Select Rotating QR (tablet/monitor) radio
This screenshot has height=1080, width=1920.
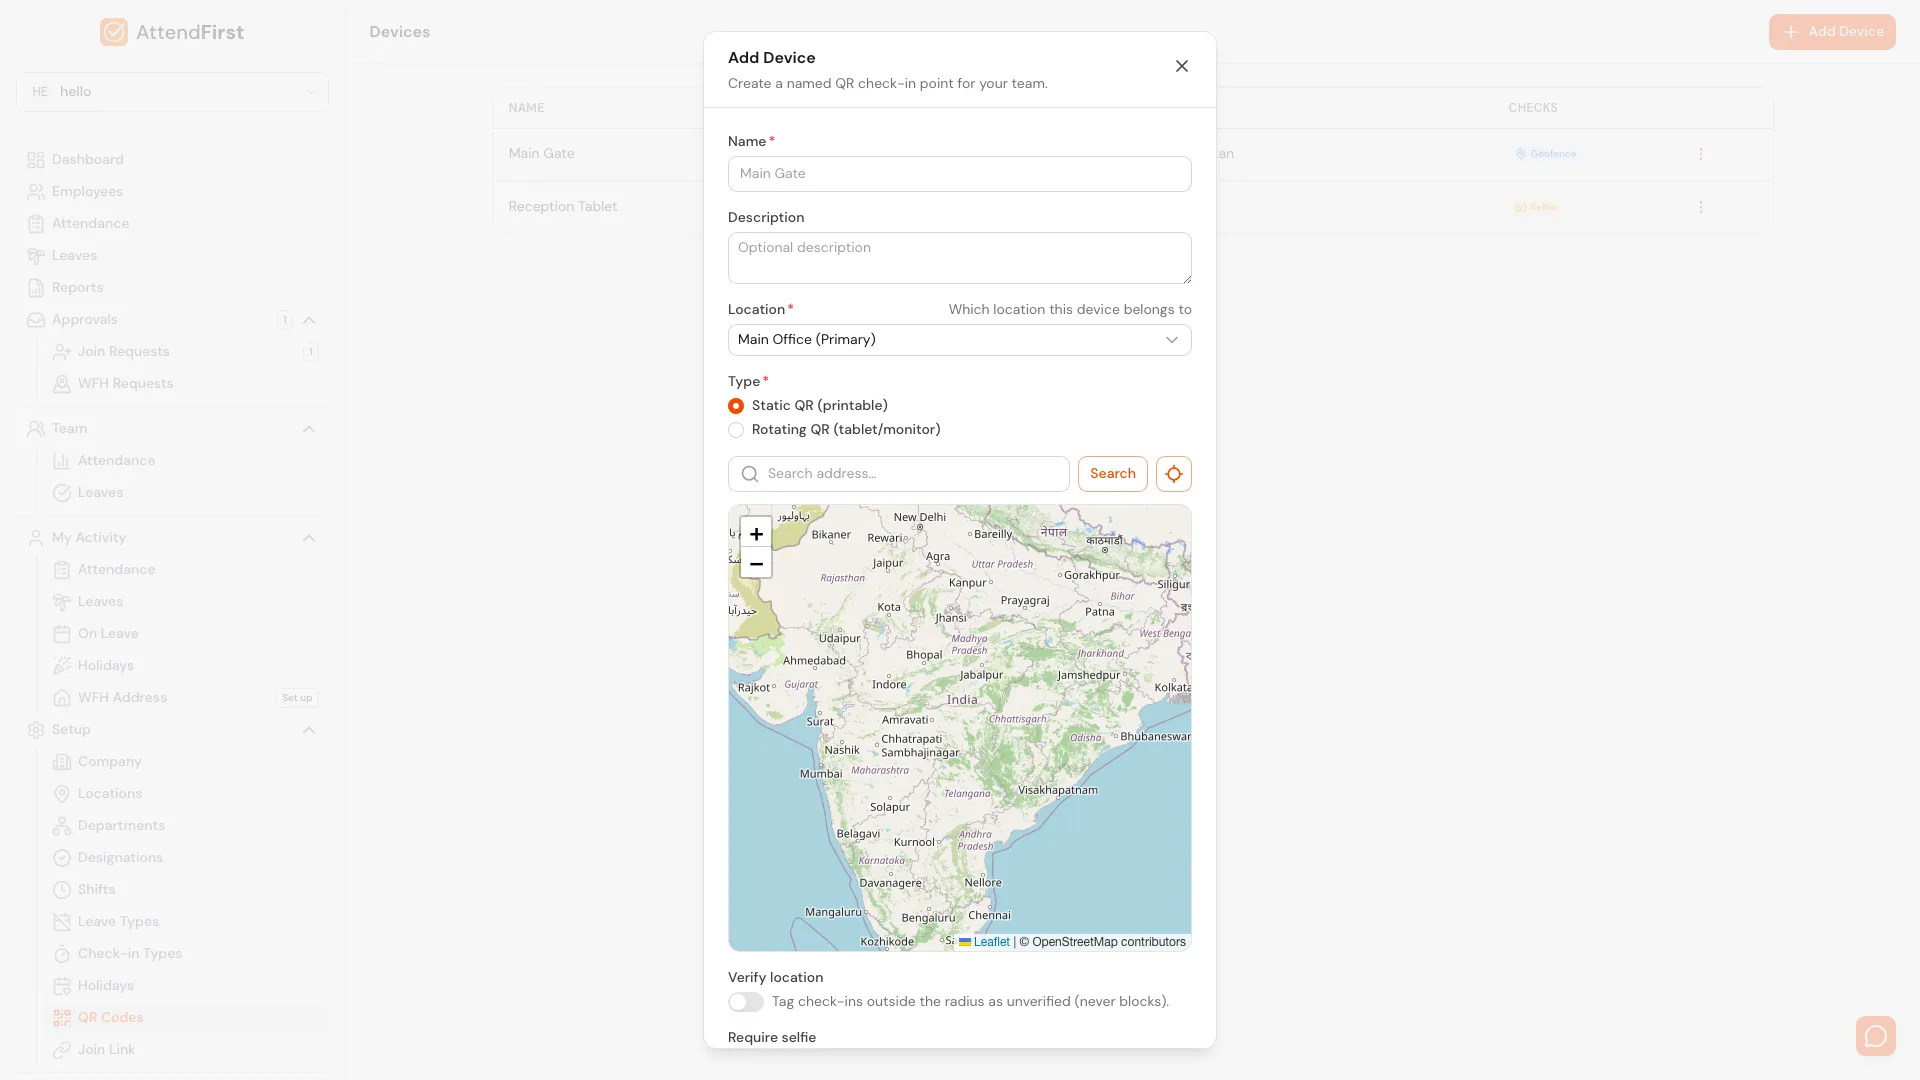tap(736, 430)
